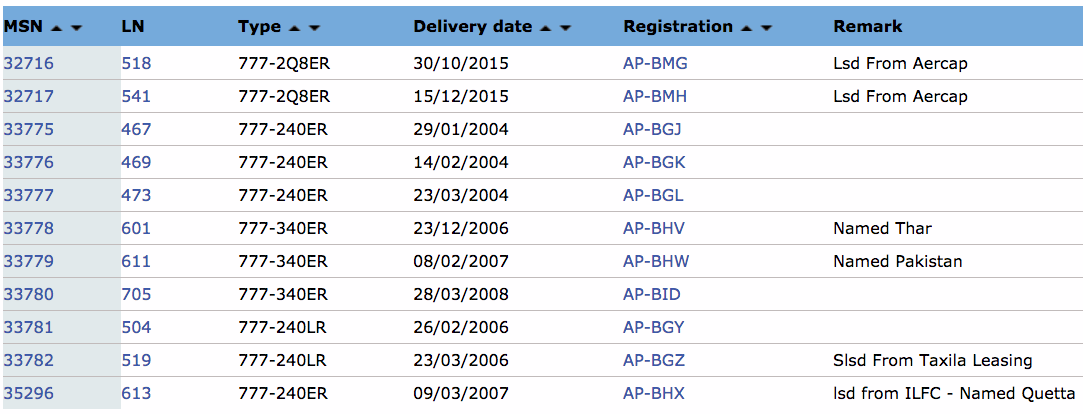This screenshot has width=1083, height=414.
Task: Sort MSN column descending arrow
Action: [77, 28]
